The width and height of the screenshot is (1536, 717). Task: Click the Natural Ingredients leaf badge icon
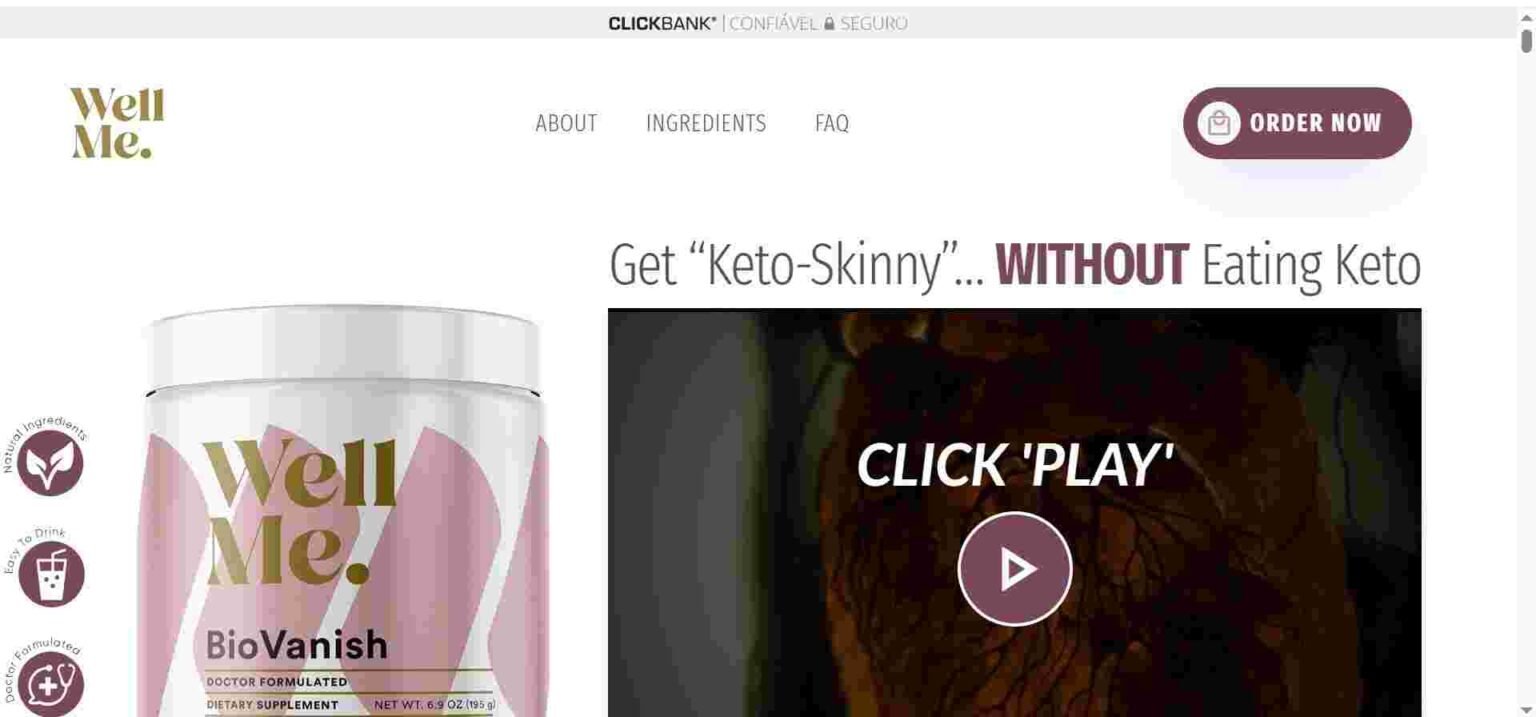50,463
